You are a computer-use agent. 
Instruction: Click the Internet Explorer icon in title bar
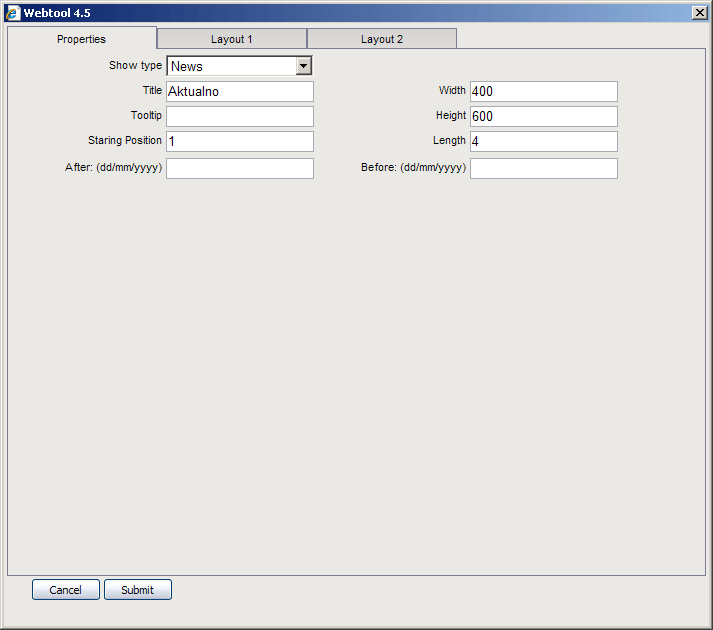click(13, 12)
